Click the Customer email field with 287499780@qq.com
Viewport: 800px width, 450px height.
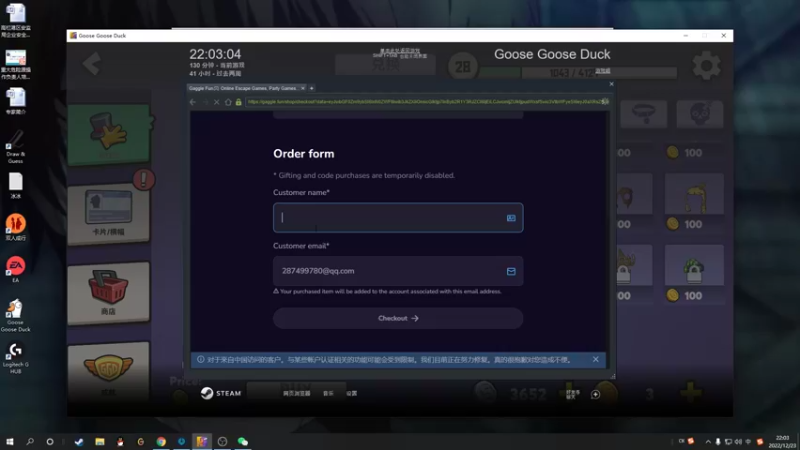point(398,271)
